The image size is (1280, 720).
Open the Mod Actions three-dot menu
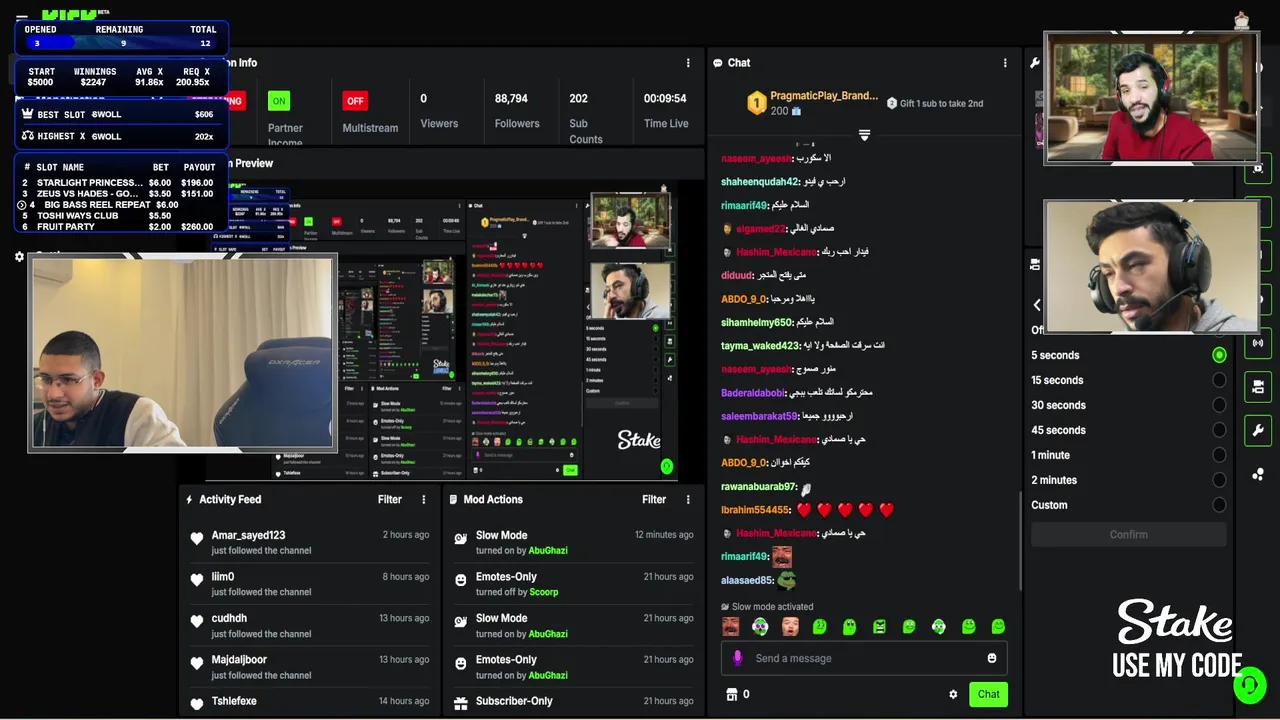point(687,500)
